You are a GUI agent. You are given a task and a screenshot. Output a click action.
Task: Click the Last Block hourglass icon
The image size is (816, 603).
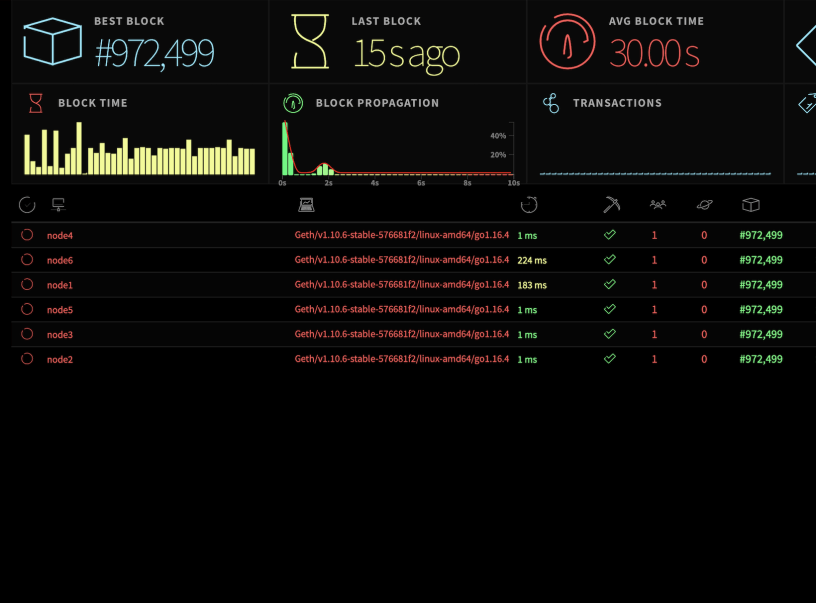click(310, 43)
